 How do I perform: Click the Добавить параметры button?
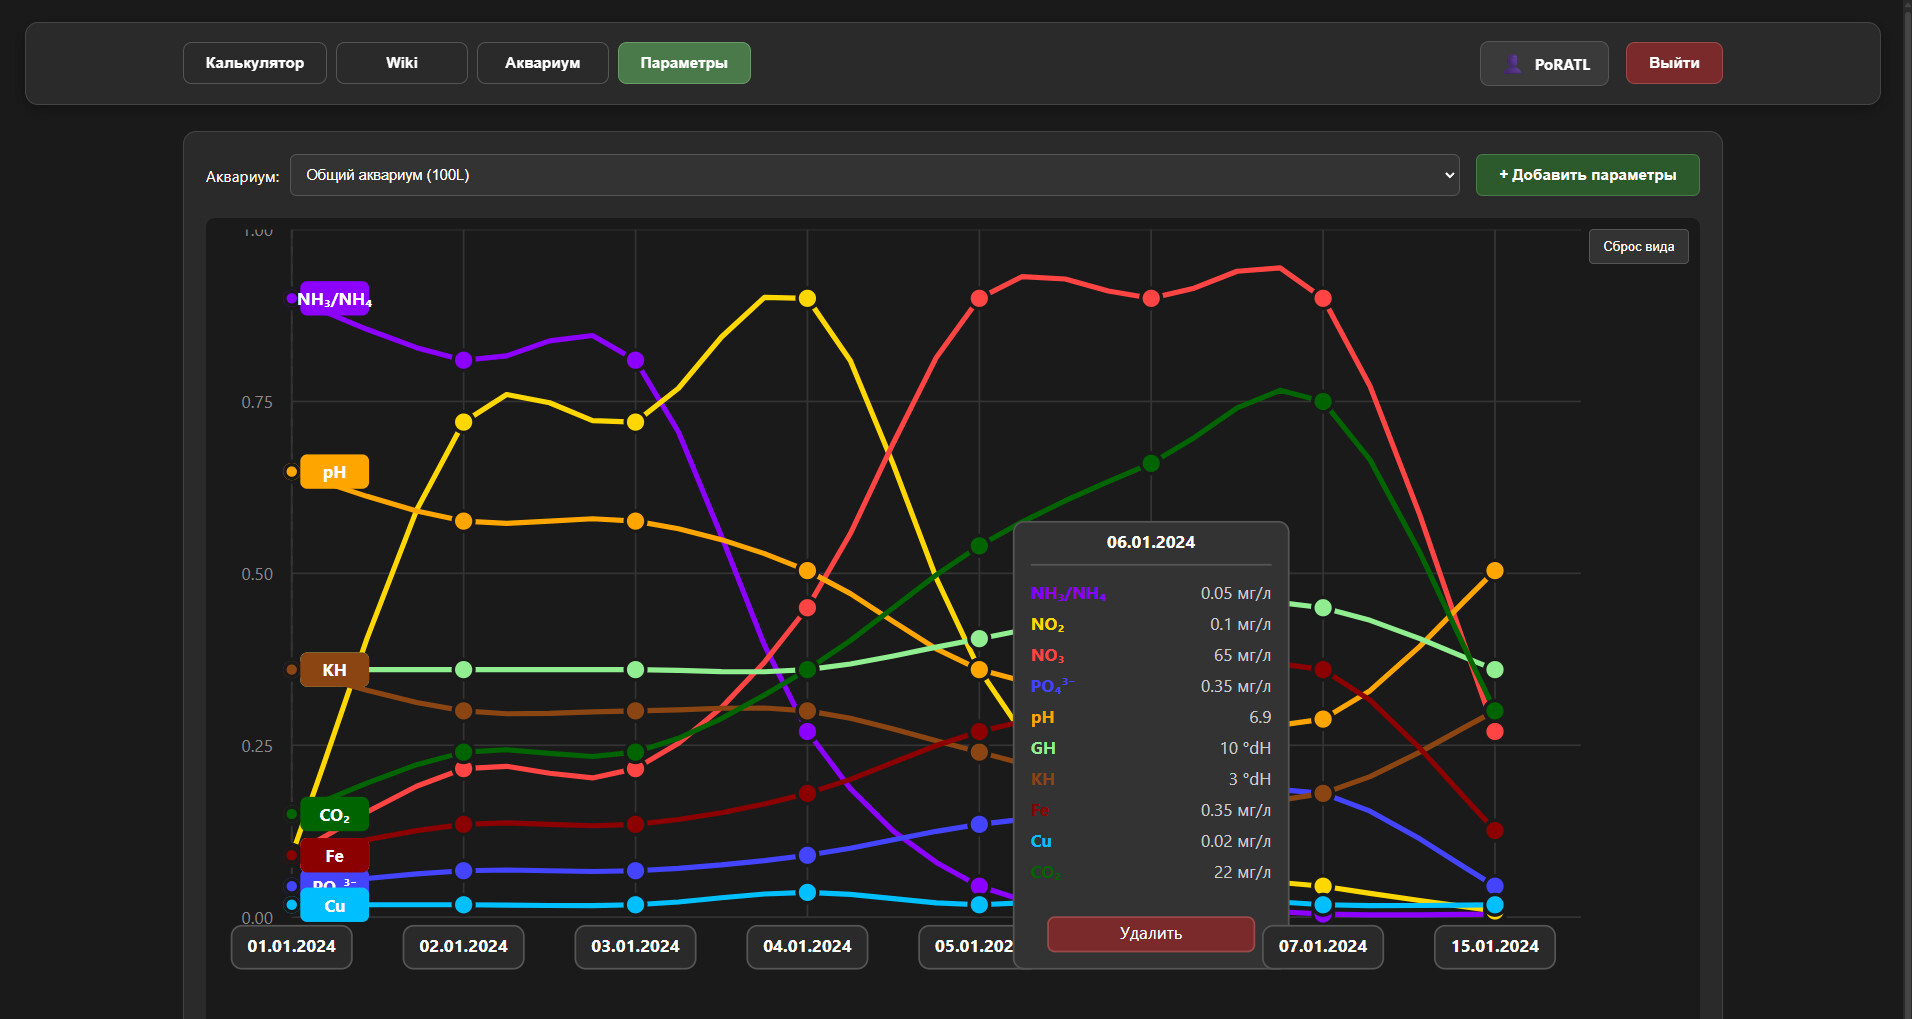[1587, 175]
